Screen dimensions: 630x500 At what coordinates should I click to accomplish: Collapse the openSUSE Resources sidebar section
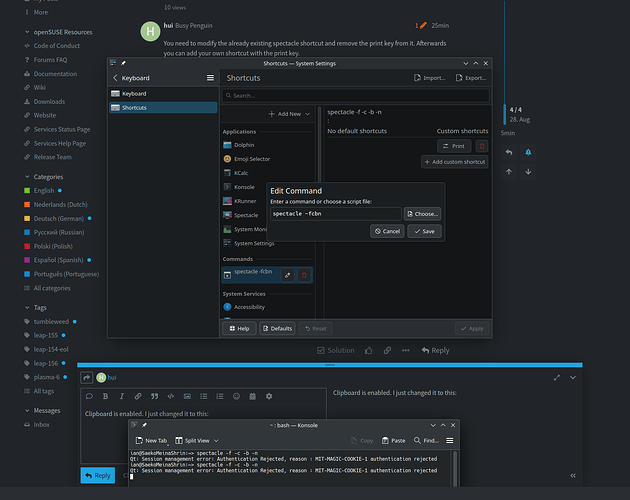click(58, 32)
